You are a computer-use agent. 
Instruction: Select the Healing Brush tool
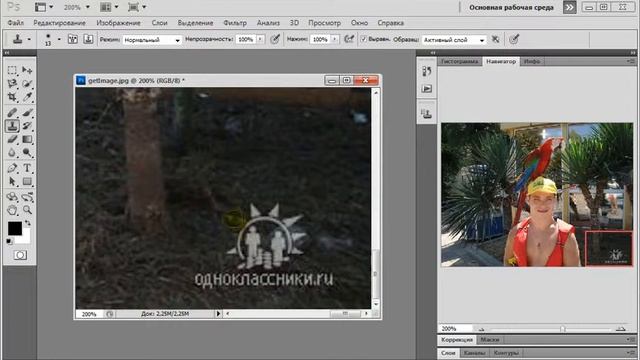click(12, 112)
